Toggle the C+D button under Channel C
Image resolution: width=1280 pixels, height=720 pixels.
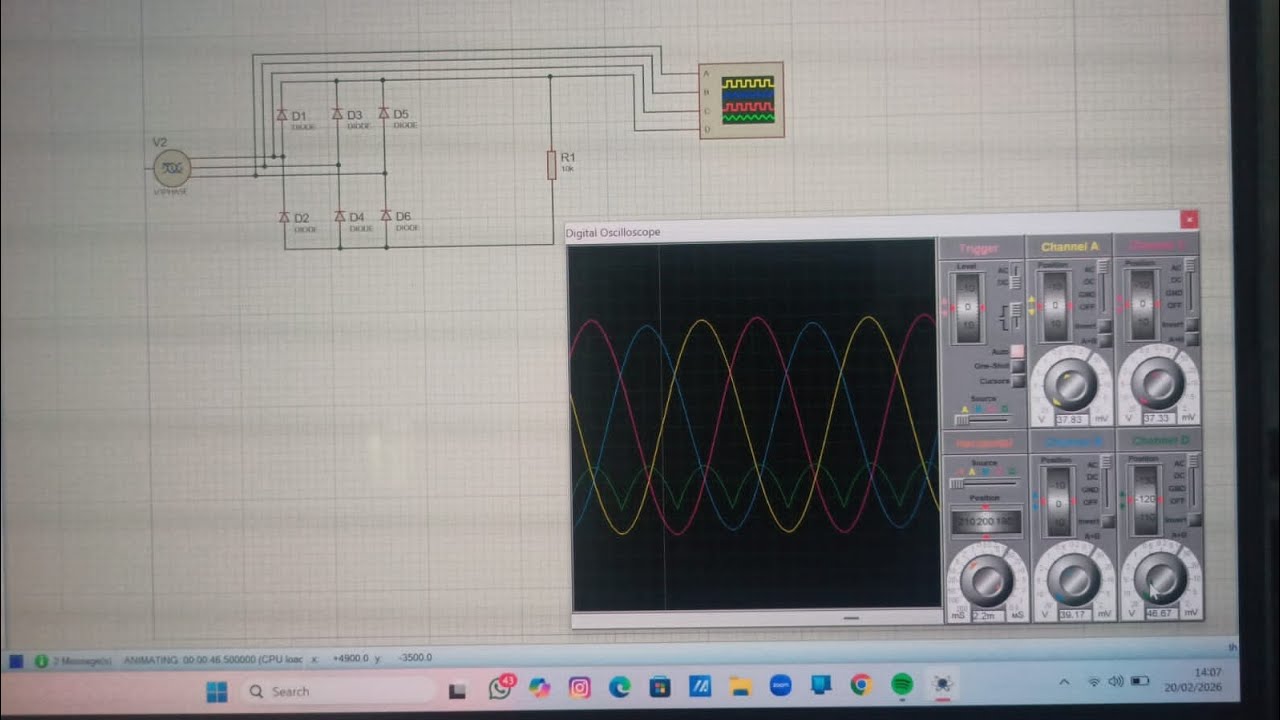tap(1192, 338)
